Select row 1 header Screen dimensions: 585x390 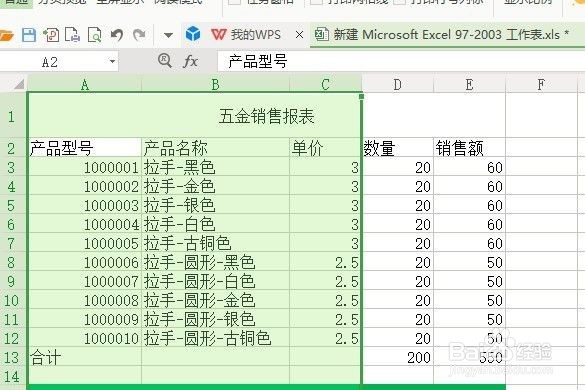[x=12, y=116]
